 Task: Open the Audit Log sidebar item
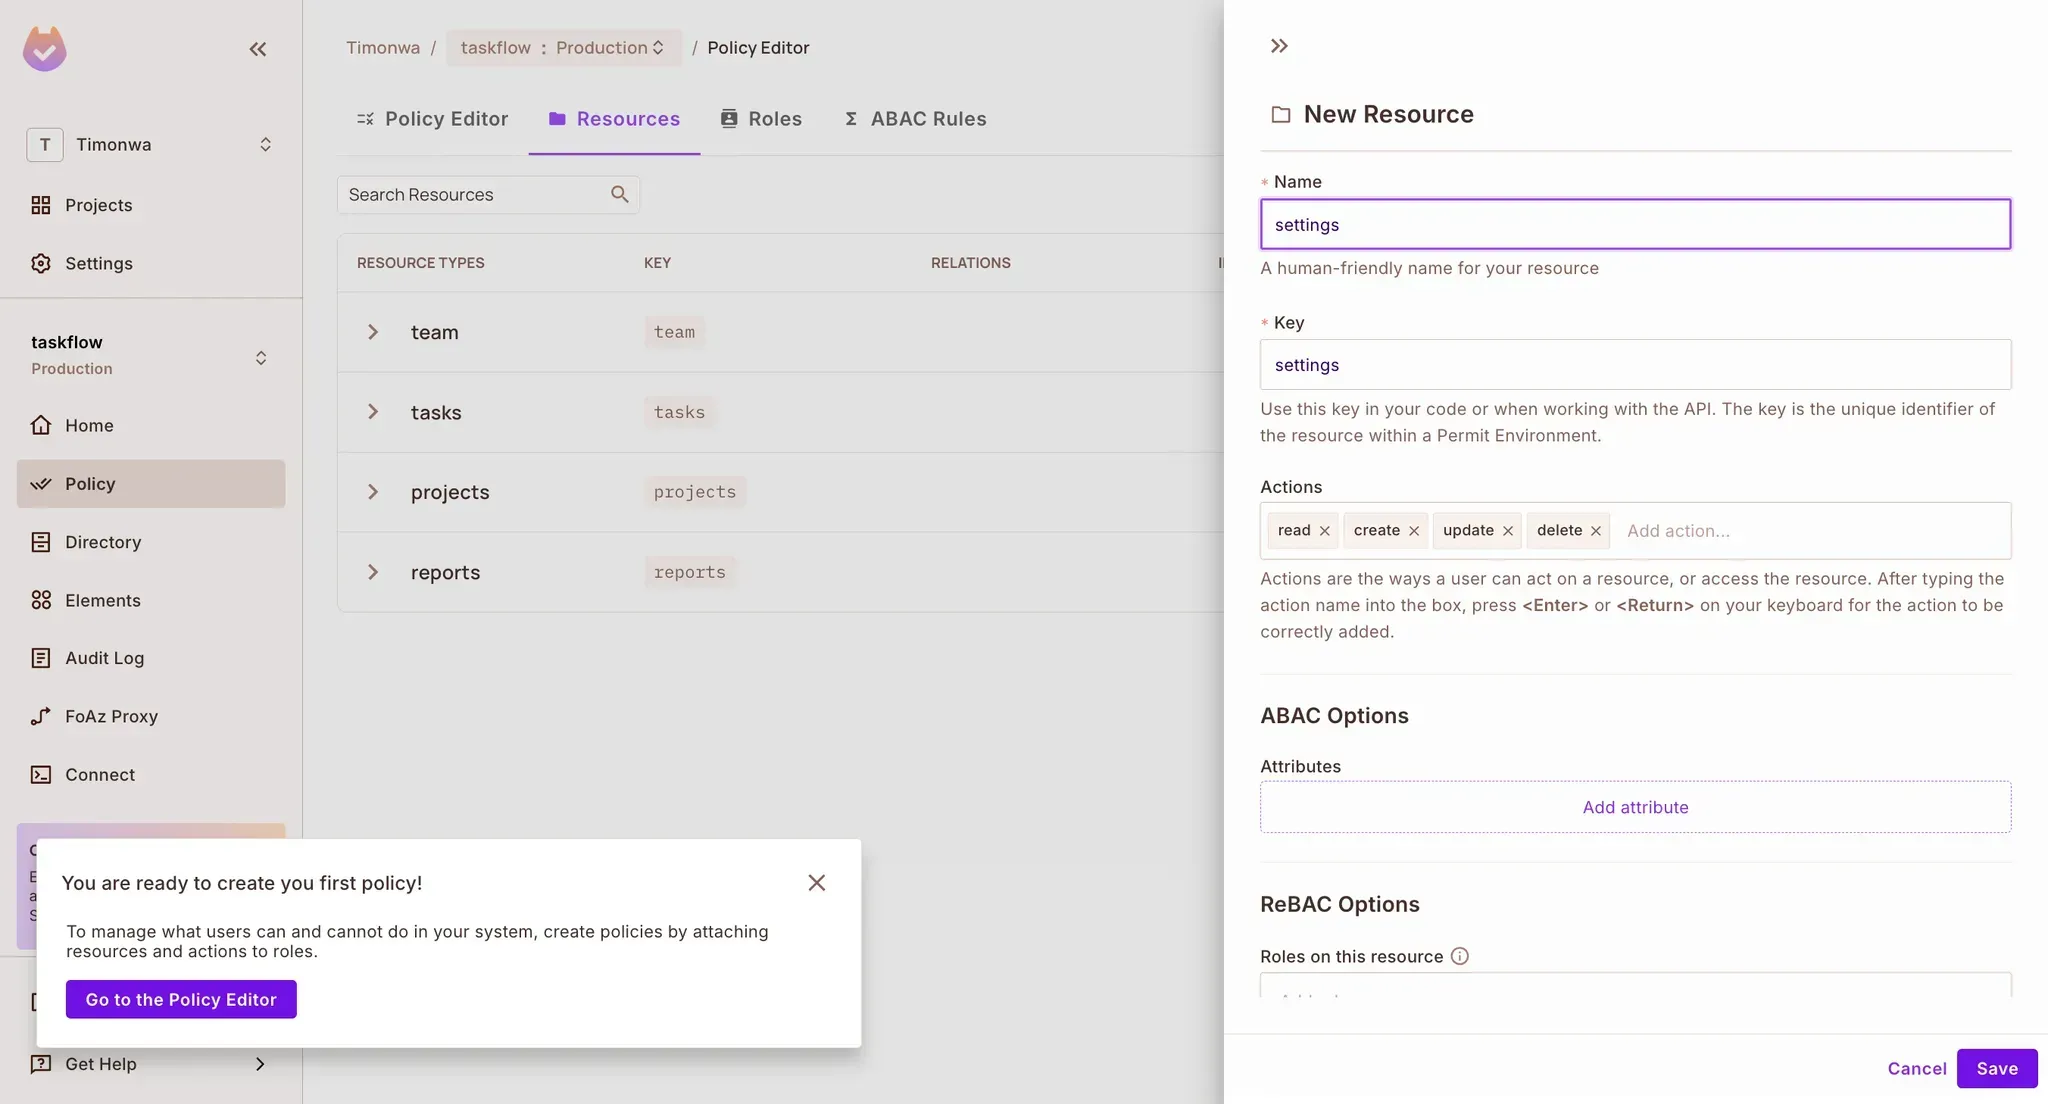click(104, 658)
